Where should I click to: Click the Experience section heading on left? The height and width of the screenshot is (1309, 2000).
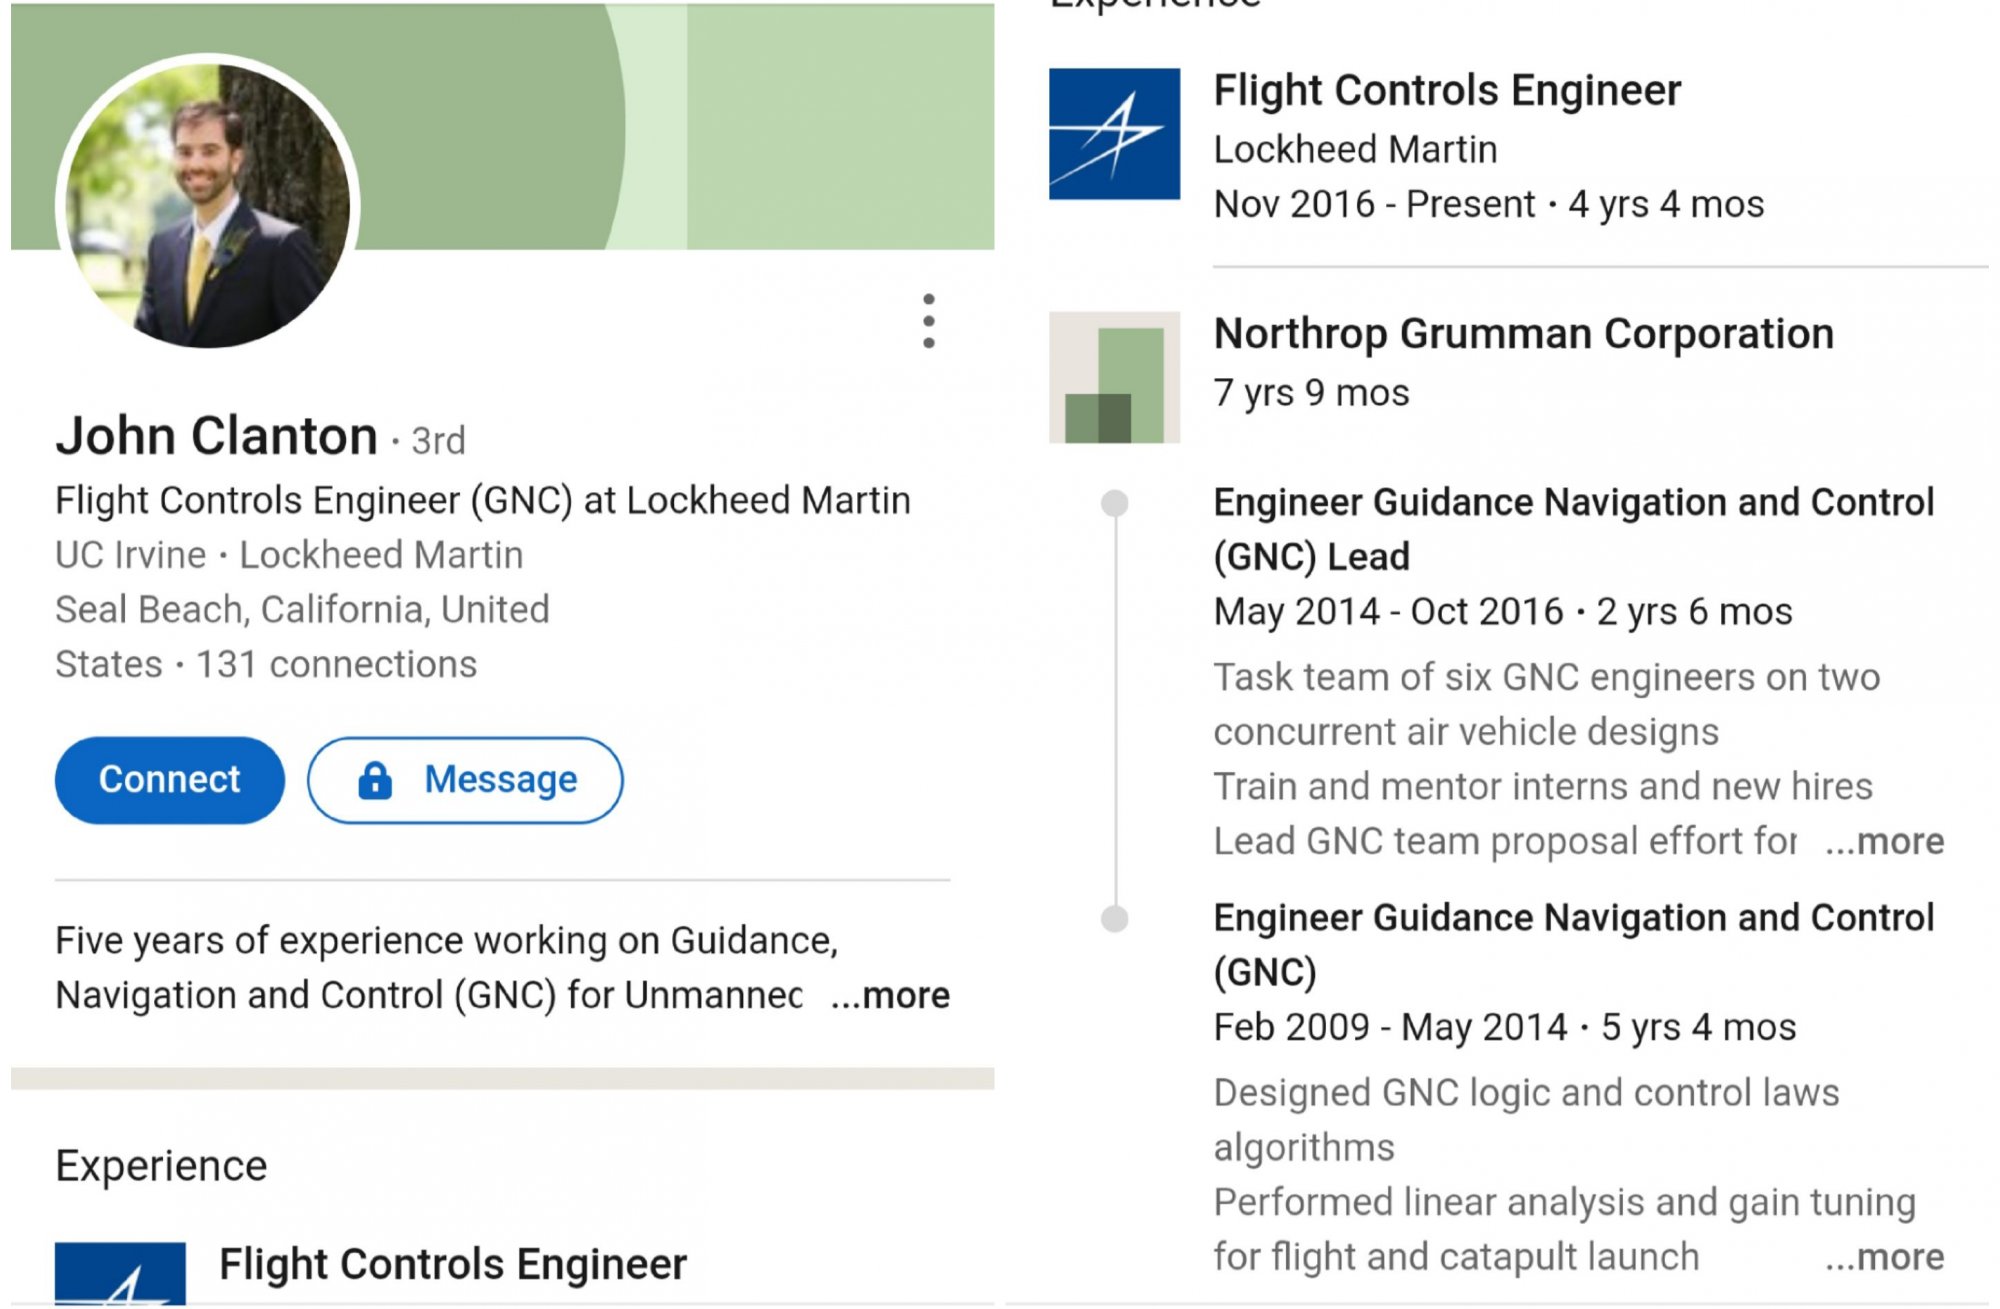click(161, 1166)
